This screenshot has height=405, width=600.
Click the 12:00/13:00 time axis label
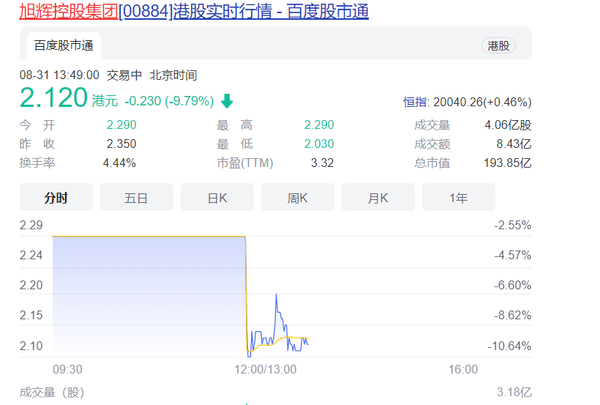point(265,369)
